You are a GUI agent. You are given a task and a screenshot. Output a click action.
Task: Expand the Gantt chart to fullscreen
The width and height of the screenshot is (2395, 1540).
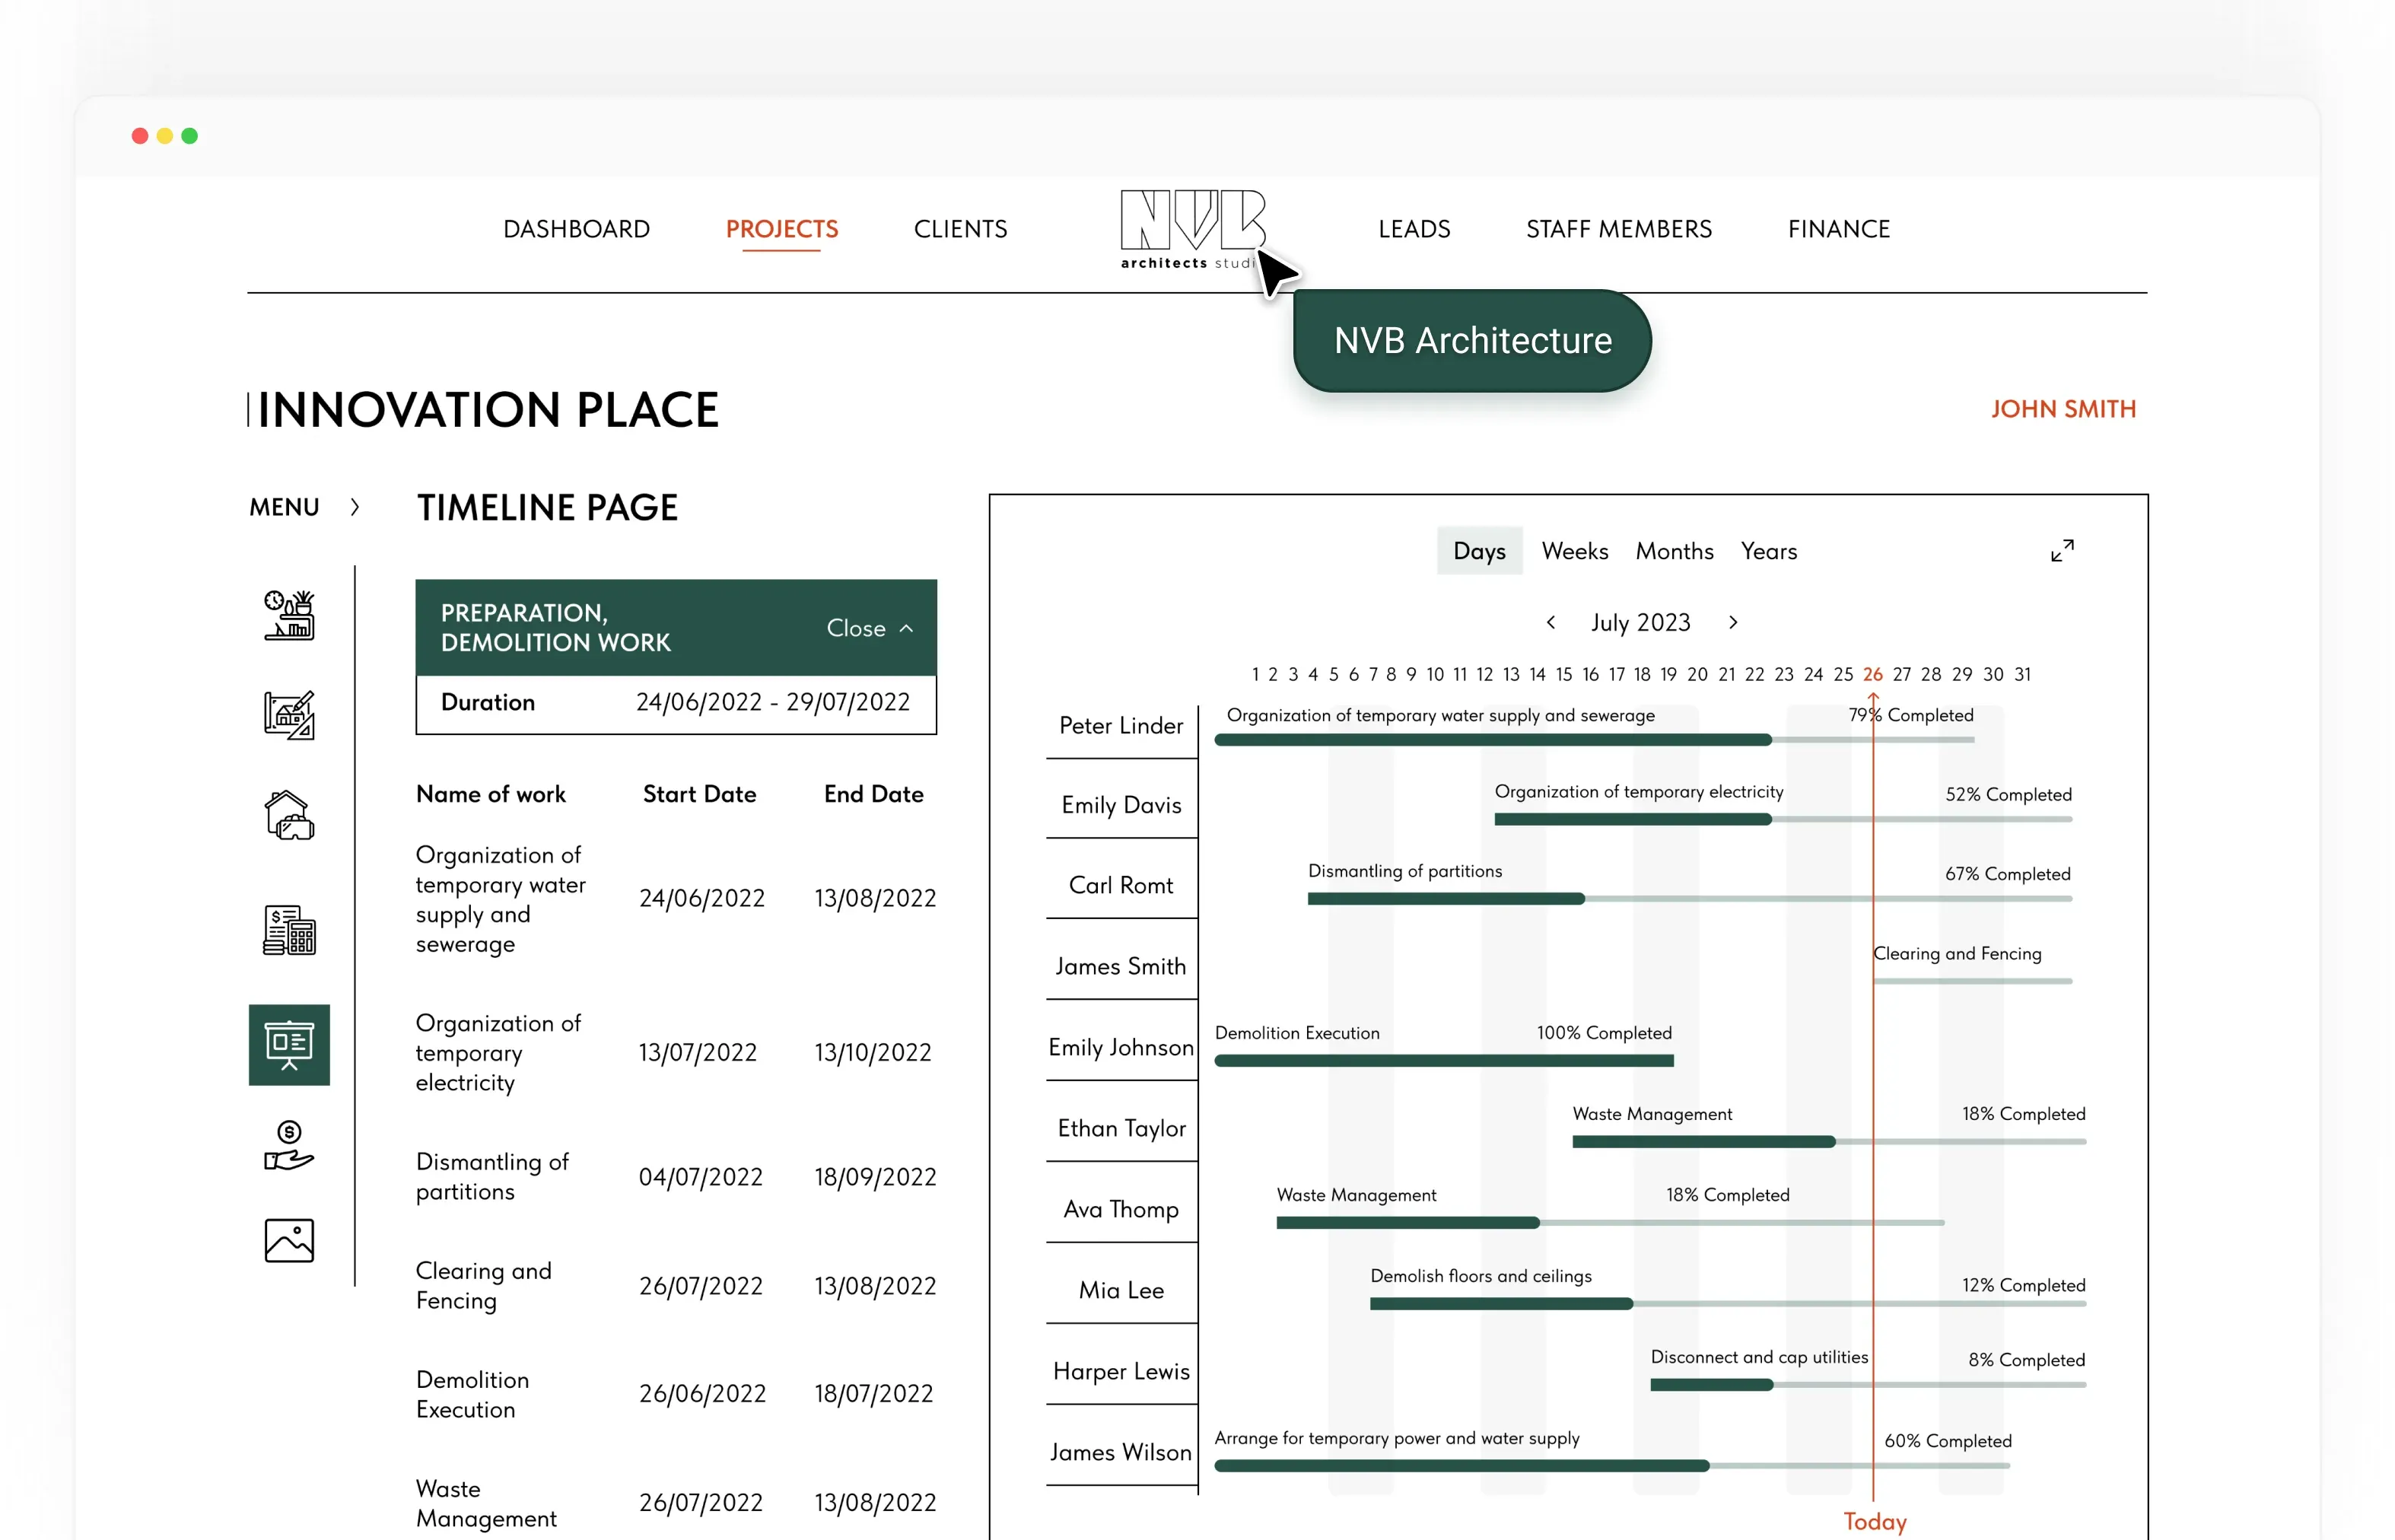(x=2062, y=551)
